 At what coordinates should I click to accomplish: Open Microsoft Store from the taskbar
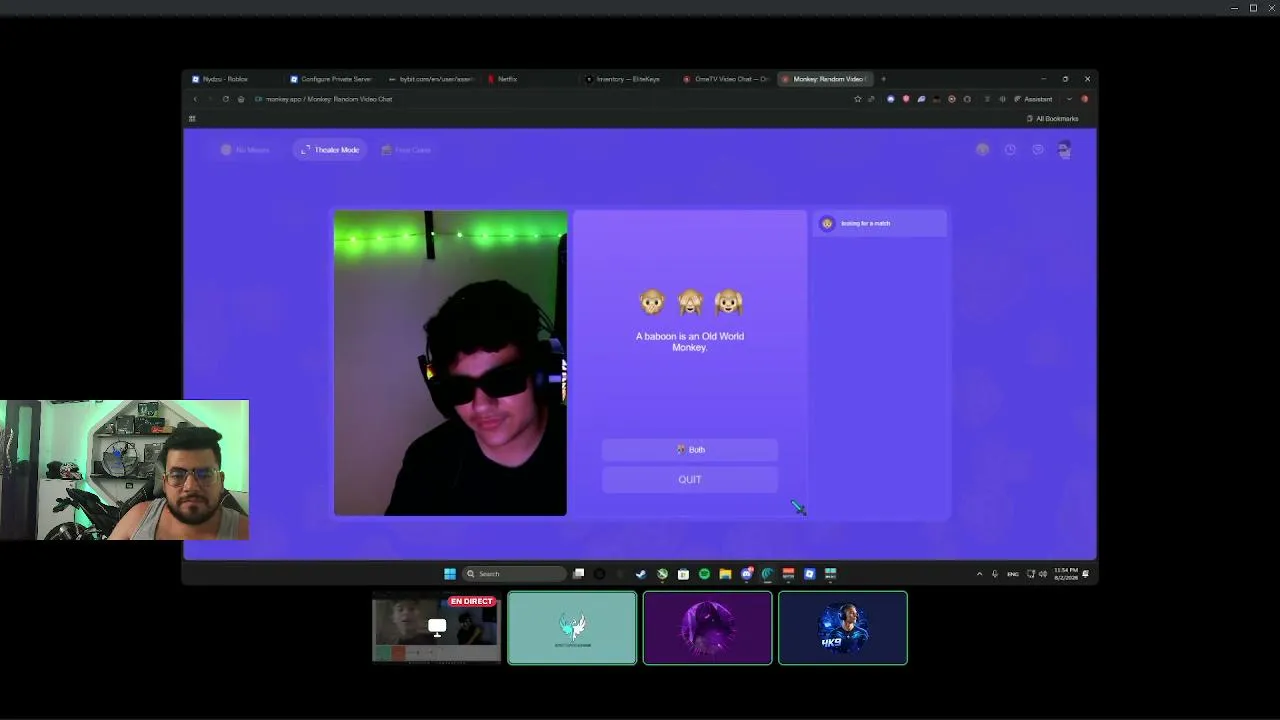click(x=683, y=574)
